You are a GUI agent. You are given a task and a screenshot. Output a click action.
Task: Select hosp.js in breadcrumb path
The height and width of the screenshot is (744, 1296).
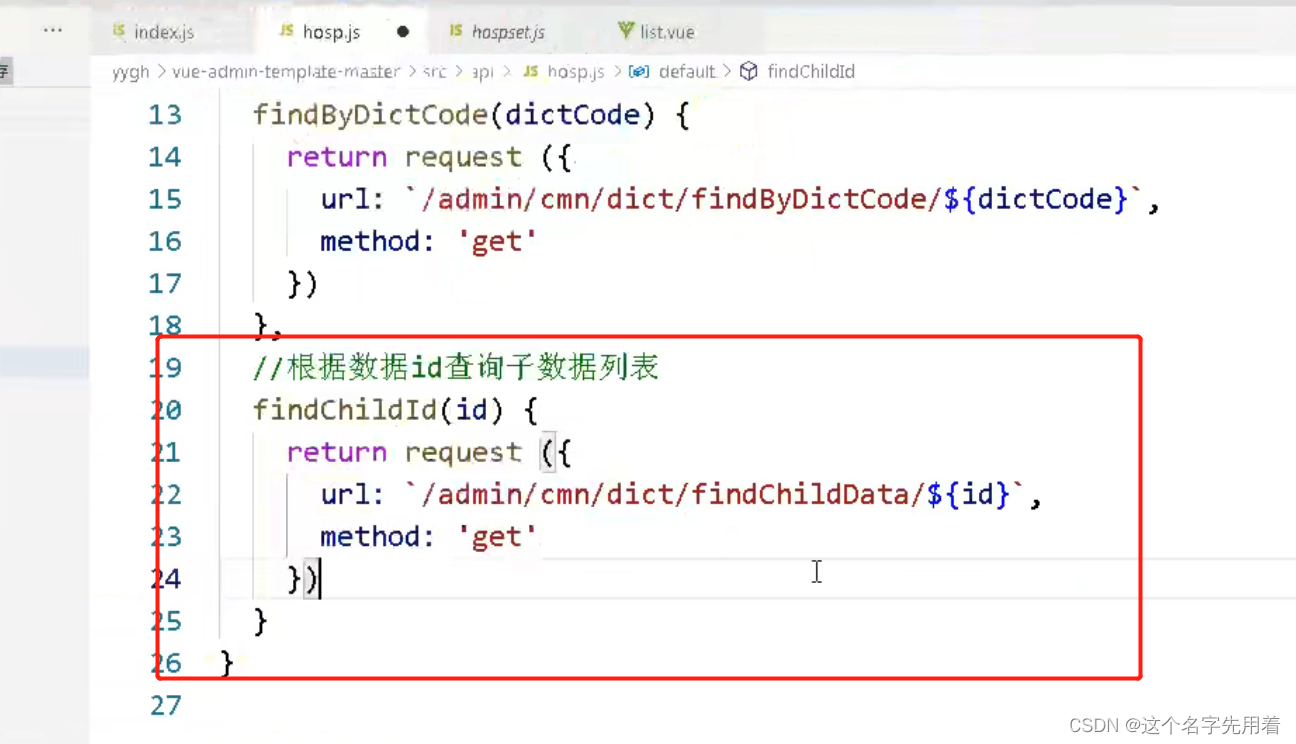[x=575, y=72]
